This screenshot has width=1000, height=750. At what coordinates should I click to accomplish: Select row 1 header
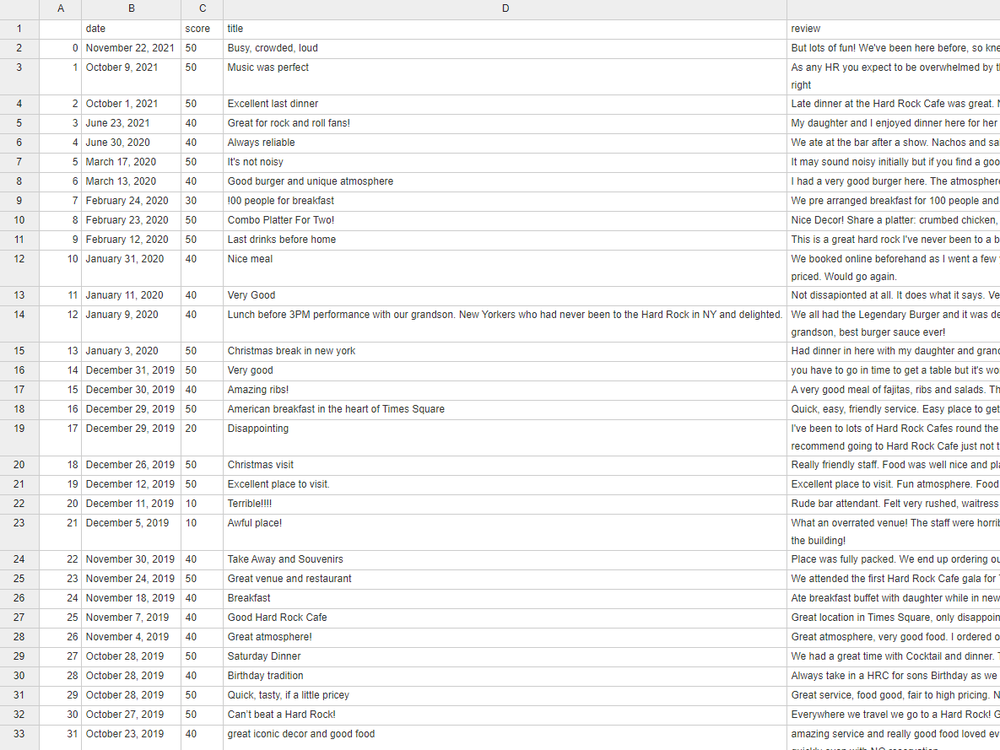pyautogui.click(x=19, y=29)
